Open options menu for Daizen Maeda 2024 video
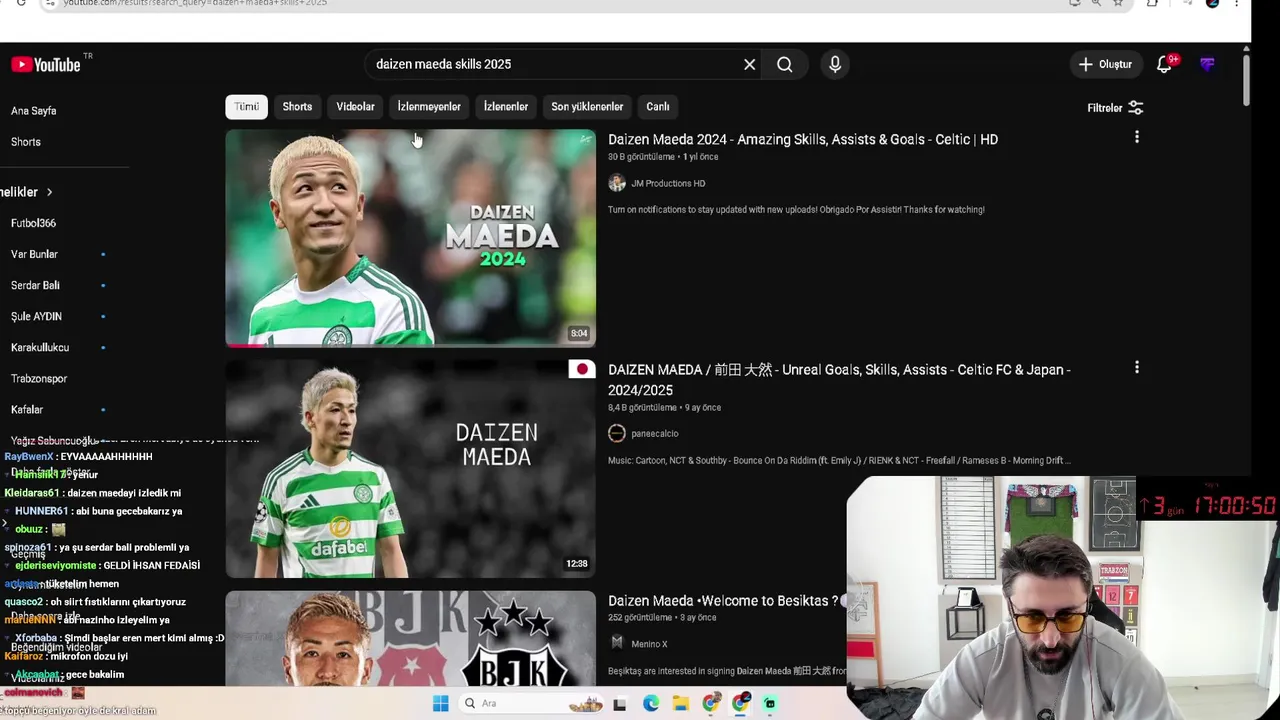This screenshot has width=1280, height=720. 1136,137
